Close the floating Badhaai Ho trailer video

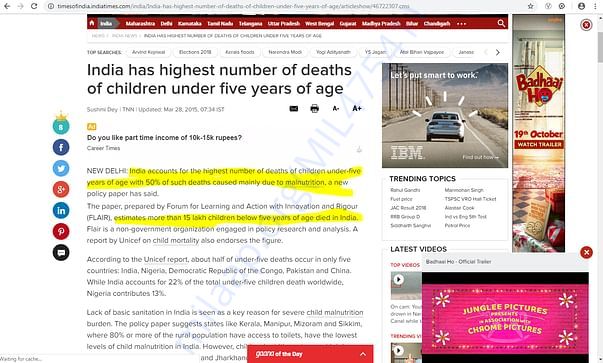(x=586, y=253)
